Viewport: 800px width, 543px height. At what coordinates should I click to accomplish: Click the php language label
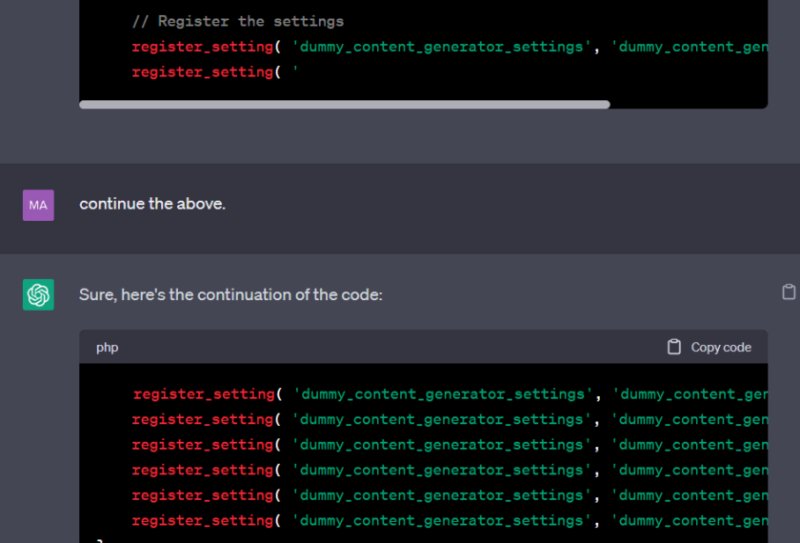[x=107, y=348]
